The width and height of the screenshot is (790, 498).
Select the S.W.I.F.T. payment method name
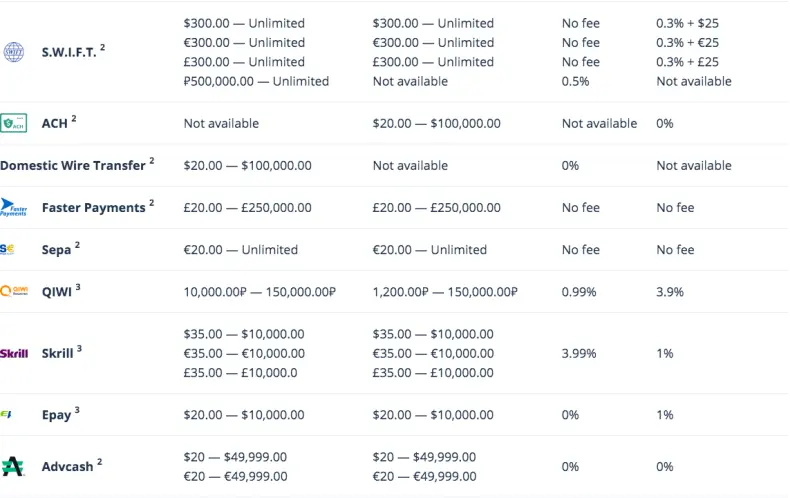(69, 52)
